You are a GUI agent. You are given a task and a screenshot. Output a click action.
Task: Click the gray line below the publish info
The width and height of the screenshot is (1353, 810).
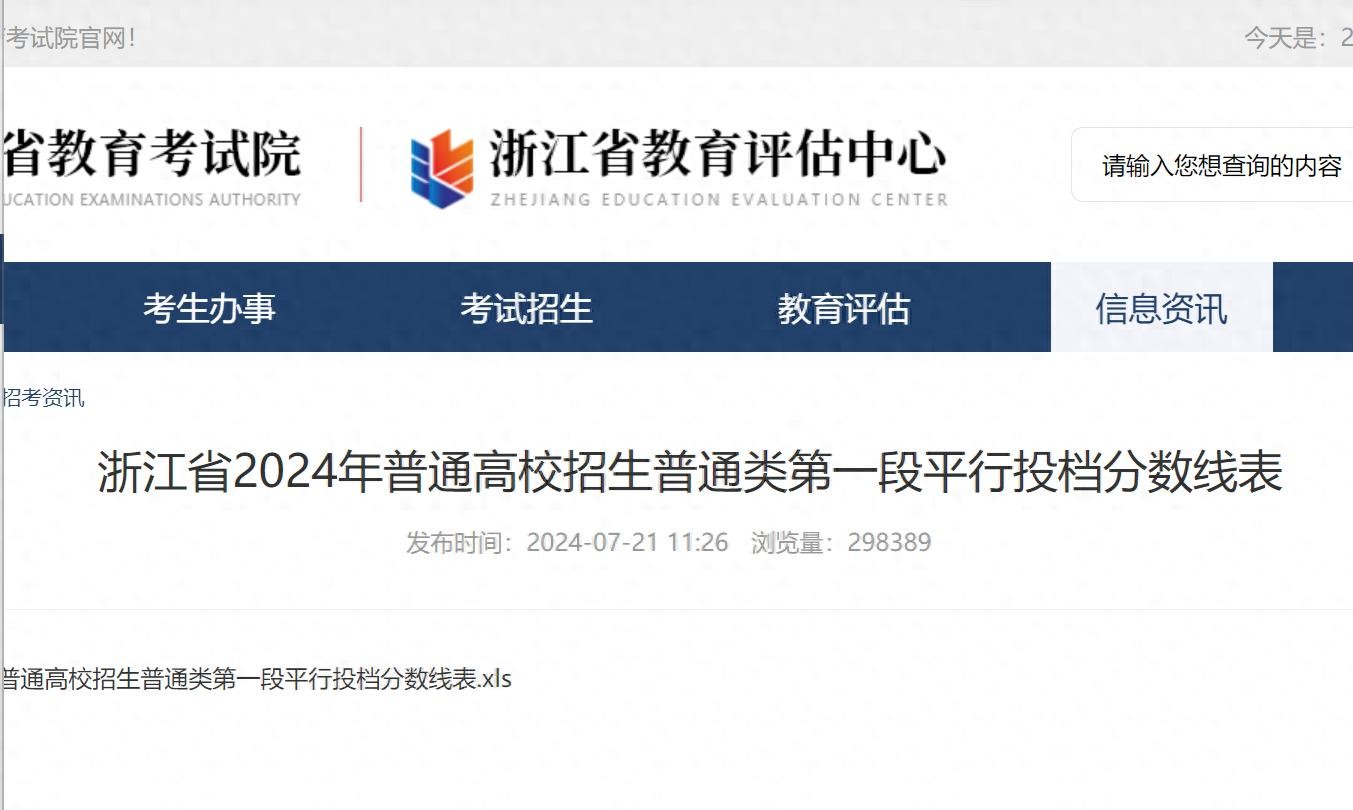678,609
